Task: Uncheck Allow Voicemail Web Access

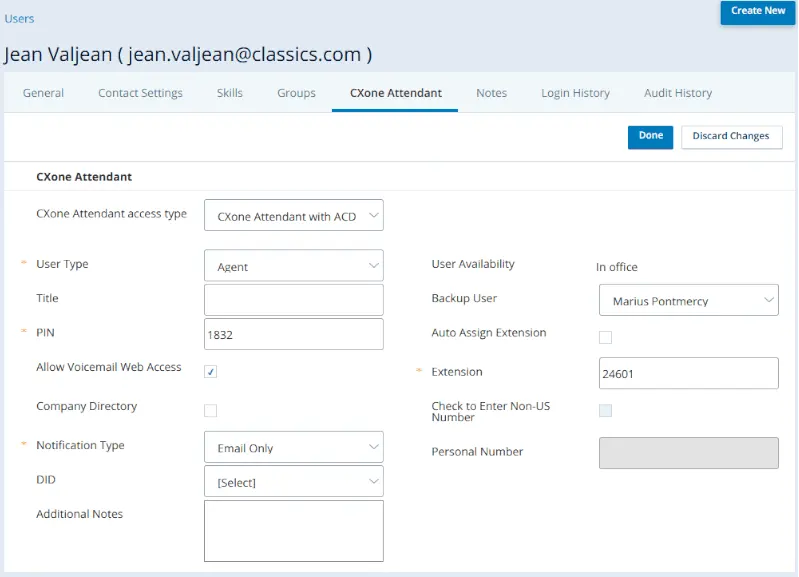Action: [210, 372]
